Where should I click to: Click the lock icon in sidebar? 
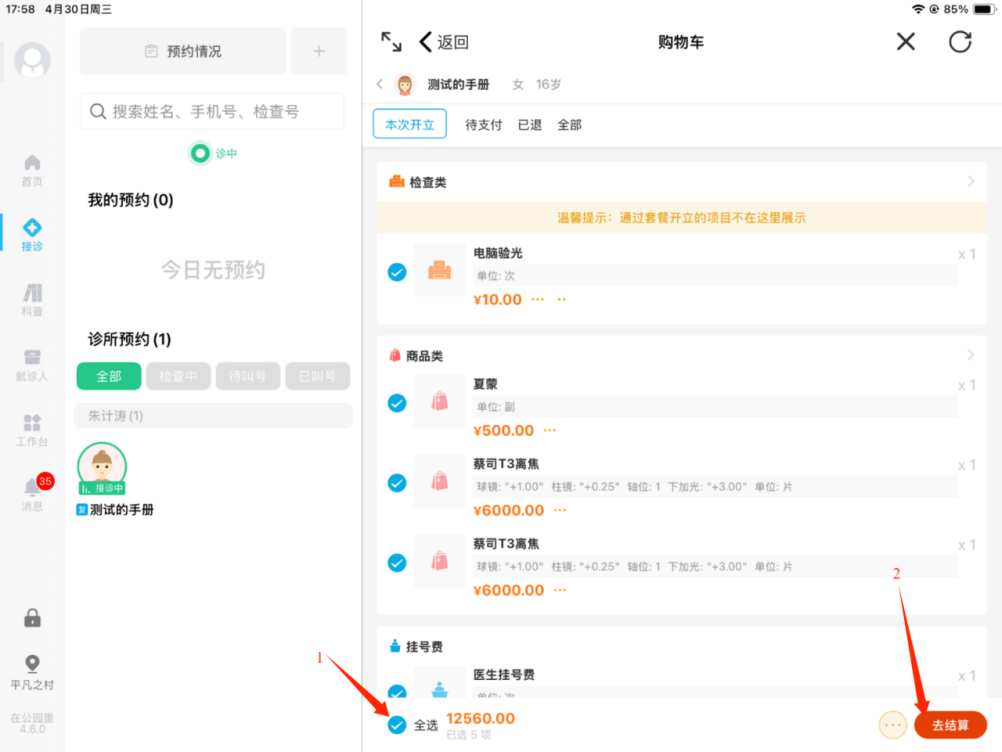(x=32, y=618)
